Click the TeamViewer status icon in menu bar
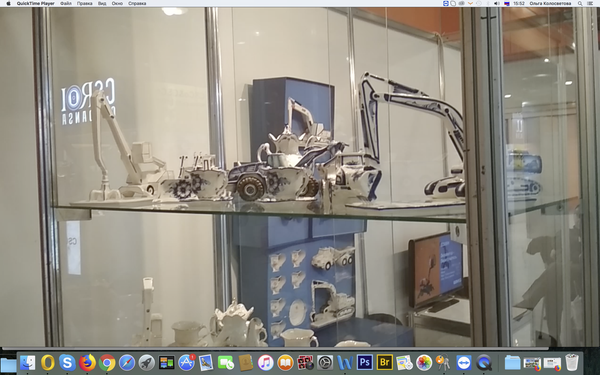This screenshot has height=375, width=600. click(x=446, y=3)
